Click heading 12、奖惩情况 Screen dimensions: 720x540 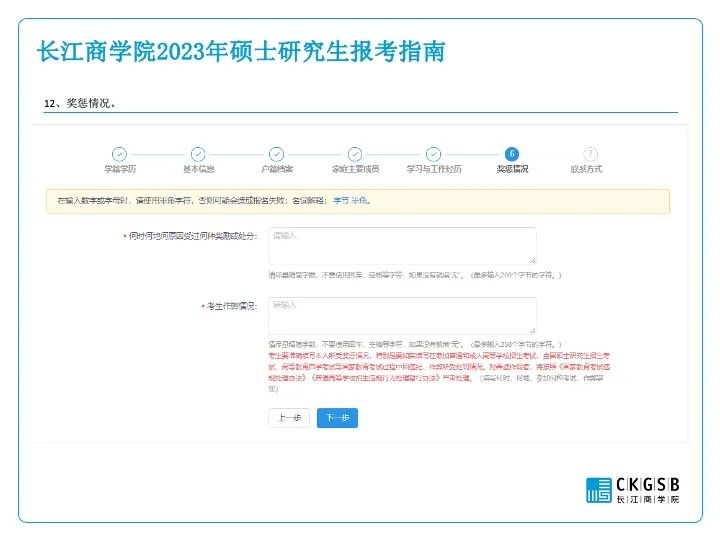(x=79, y=103)
